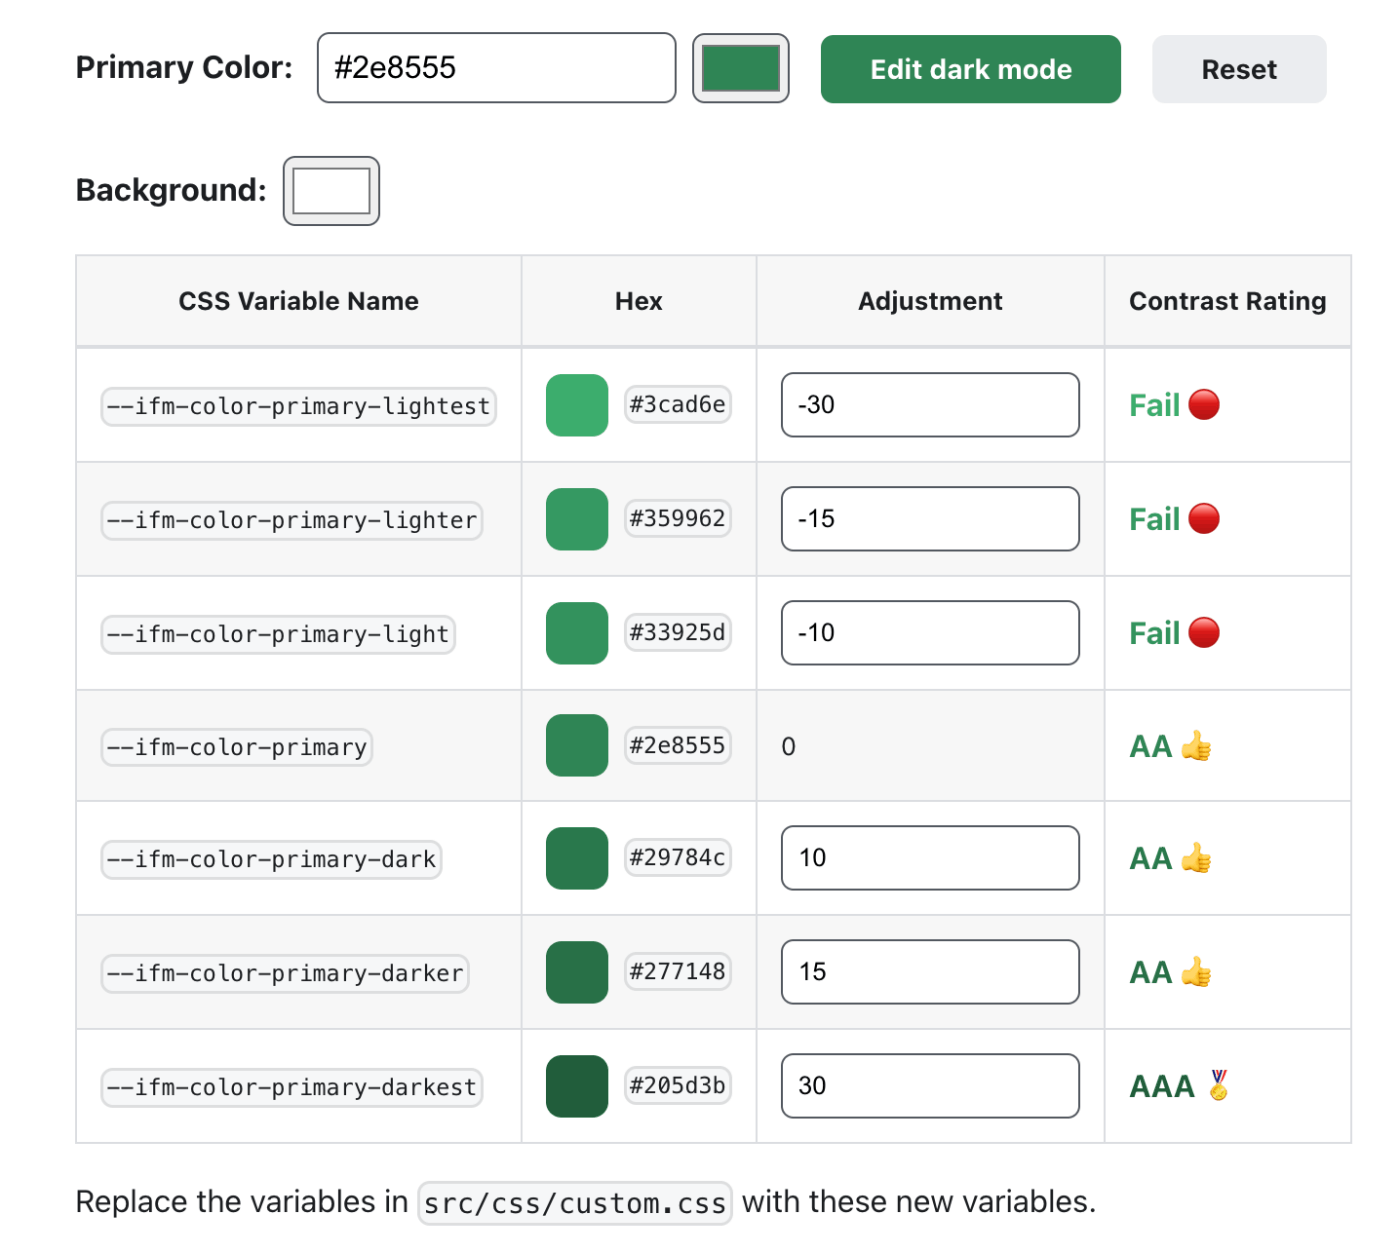1400x1253 pixels.
Task: Open the primary color picker swatch
Action: click(x=740, y=68)
